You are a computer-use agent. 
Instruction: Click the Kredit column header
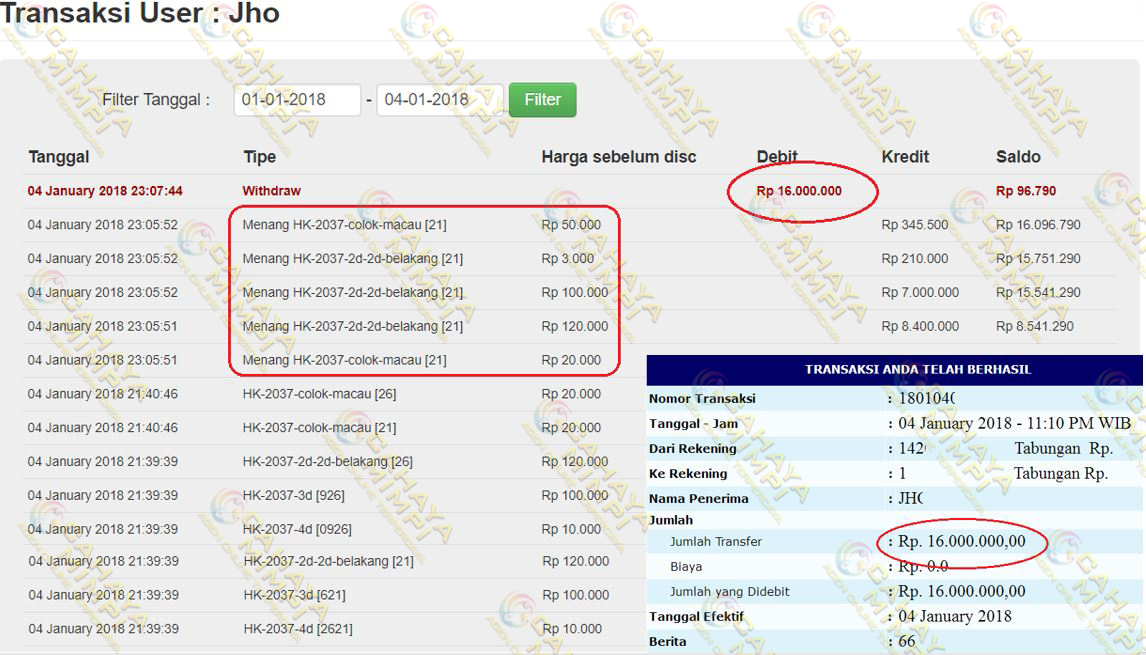[905, 157]
